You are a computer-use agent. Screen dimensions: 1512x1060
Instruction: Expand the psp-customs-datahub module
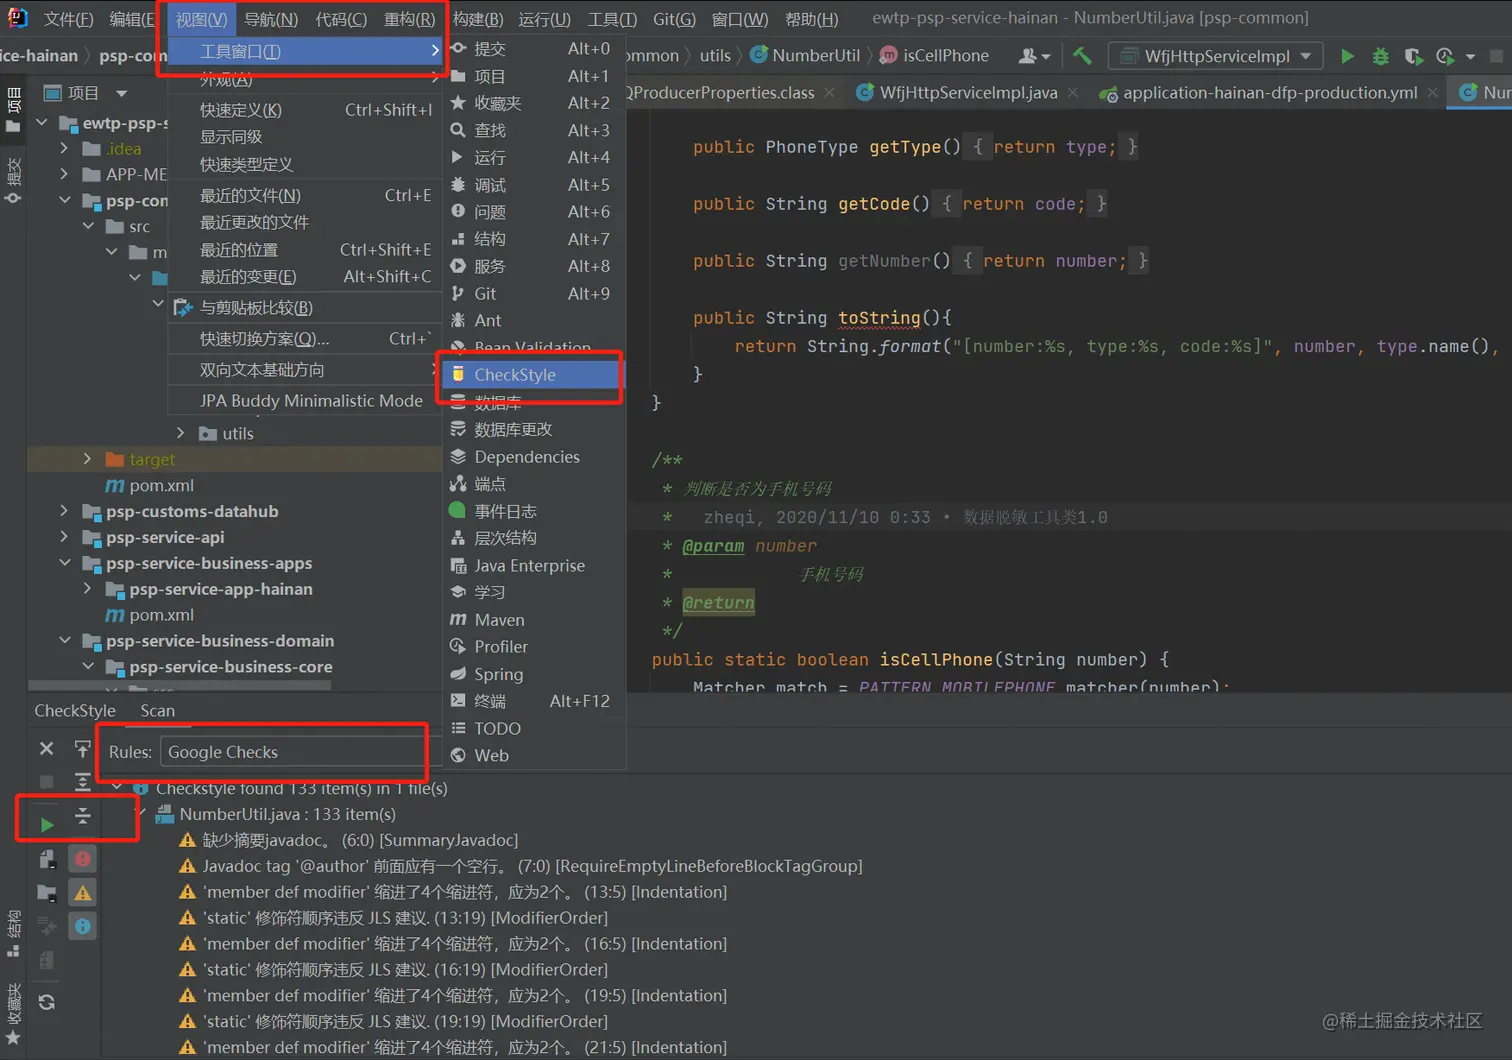64,511
